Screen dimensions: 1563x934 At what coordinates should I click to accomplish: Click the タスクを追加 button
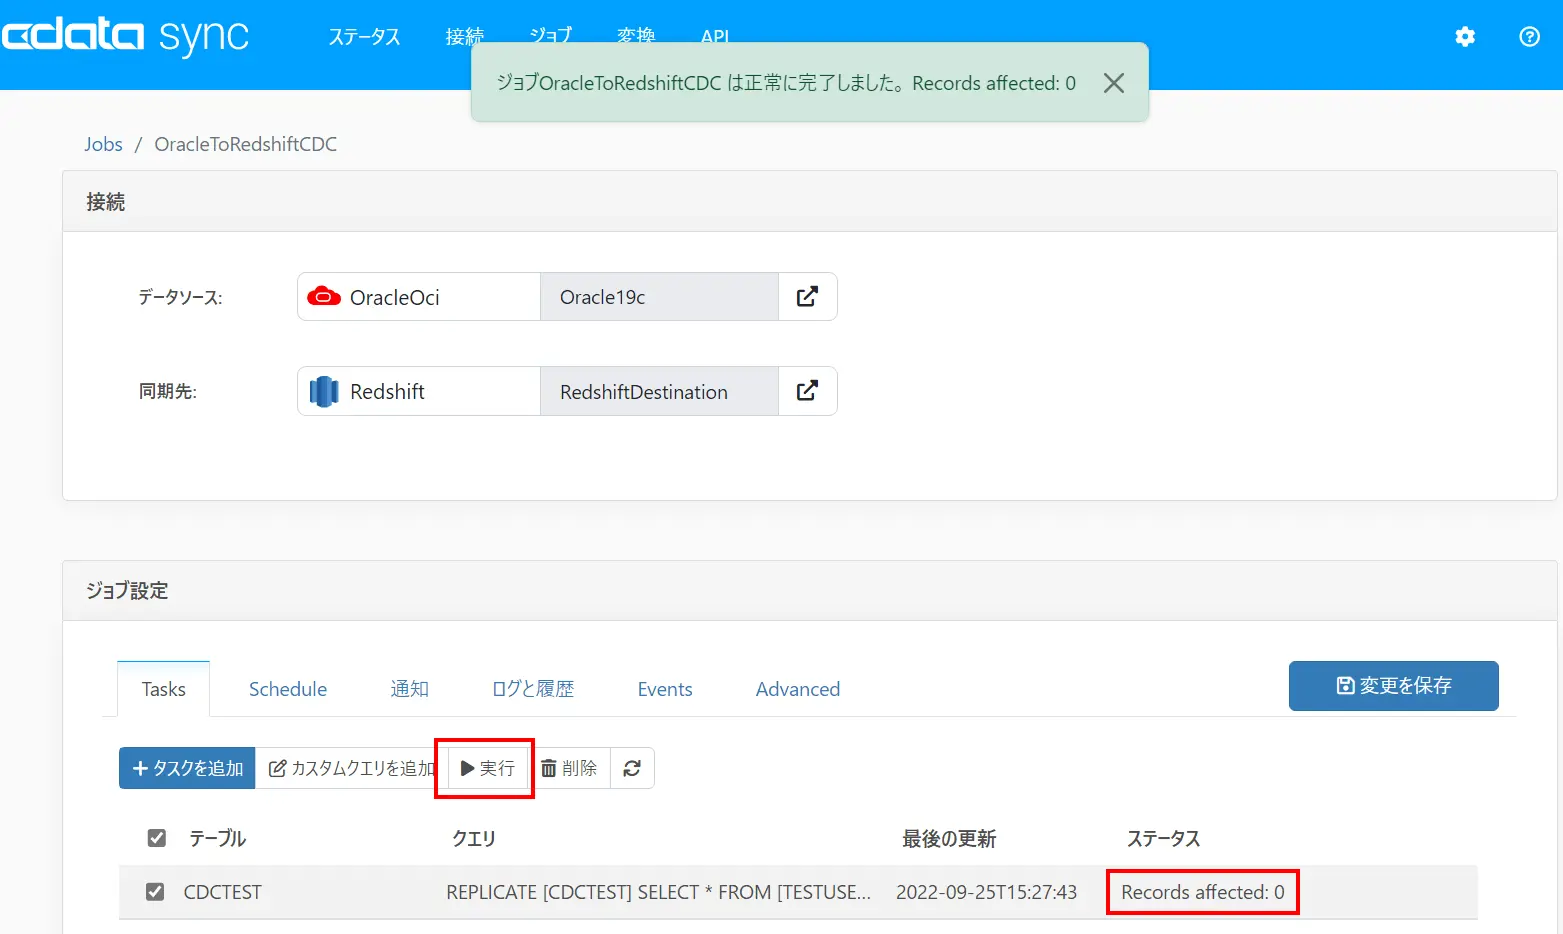tap(187, 768)
